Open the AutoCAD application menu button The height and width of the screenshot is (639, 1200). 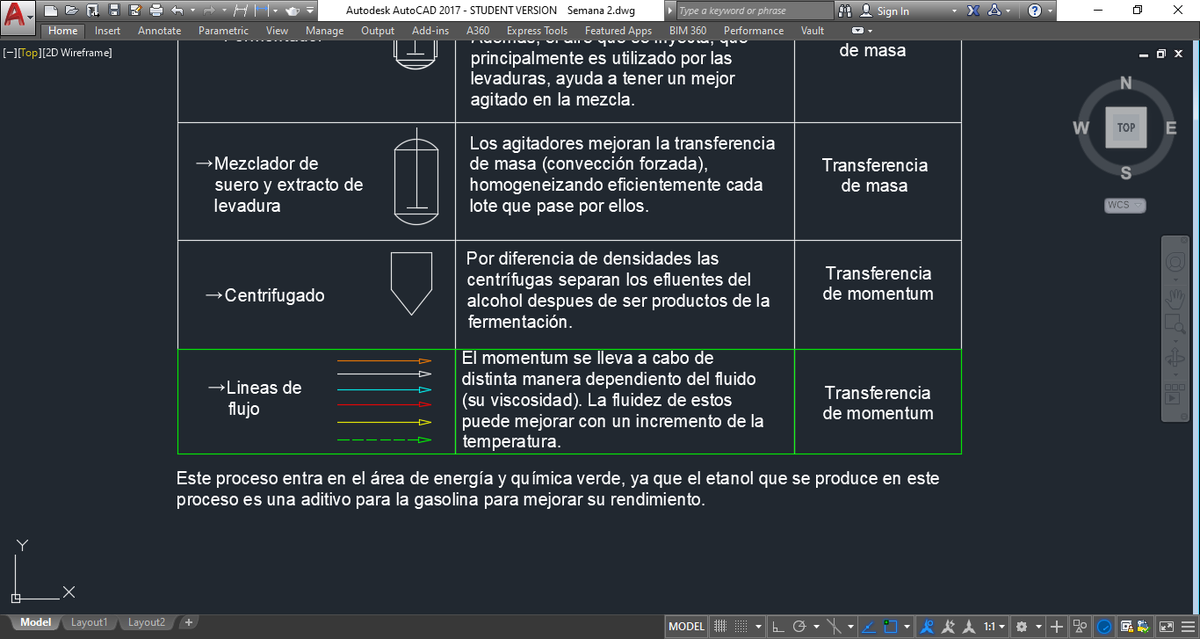pos(17,14)
